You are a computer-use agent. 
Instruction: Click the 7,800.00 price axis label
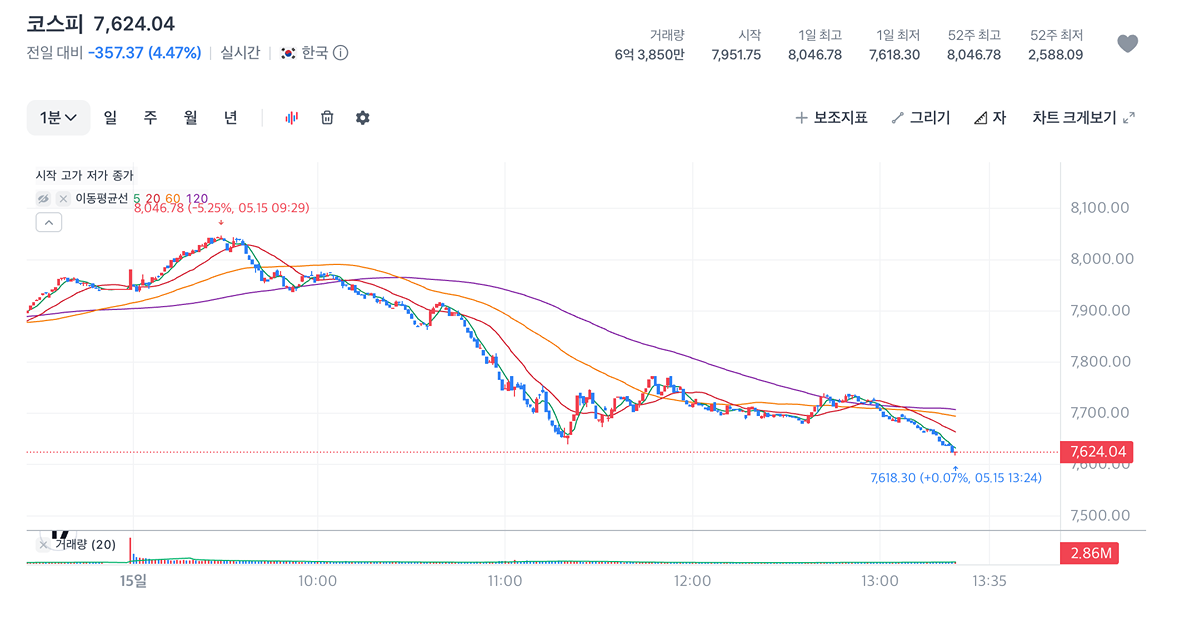click(1101, 362)
